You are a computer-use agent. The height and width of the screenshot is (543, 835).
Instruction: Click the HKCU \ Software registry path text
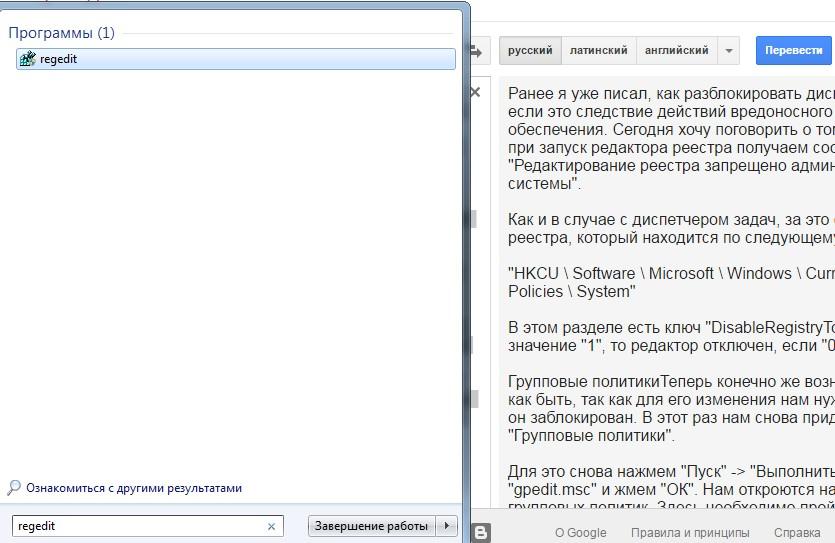tap(671, 283)
